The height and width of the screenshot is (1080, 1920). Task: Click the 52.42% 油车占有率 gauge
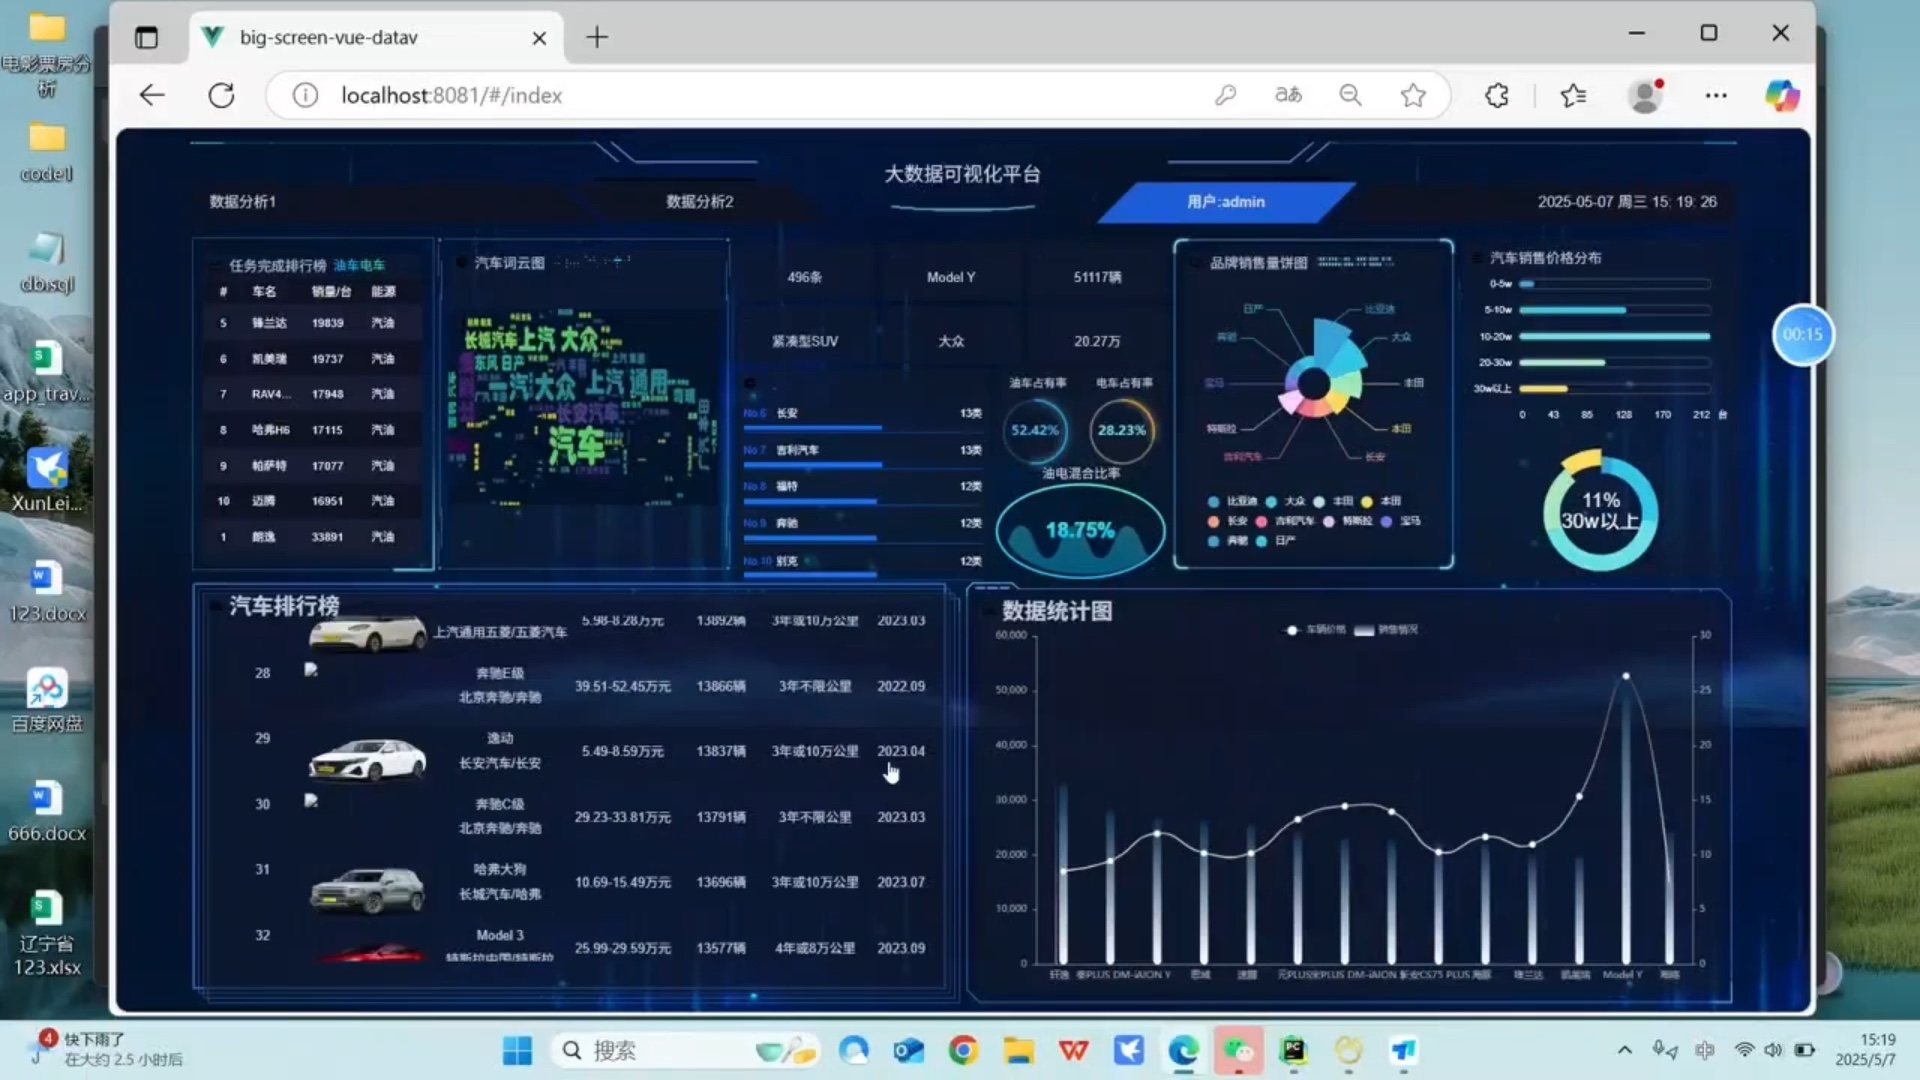(x=1035, y=431)
